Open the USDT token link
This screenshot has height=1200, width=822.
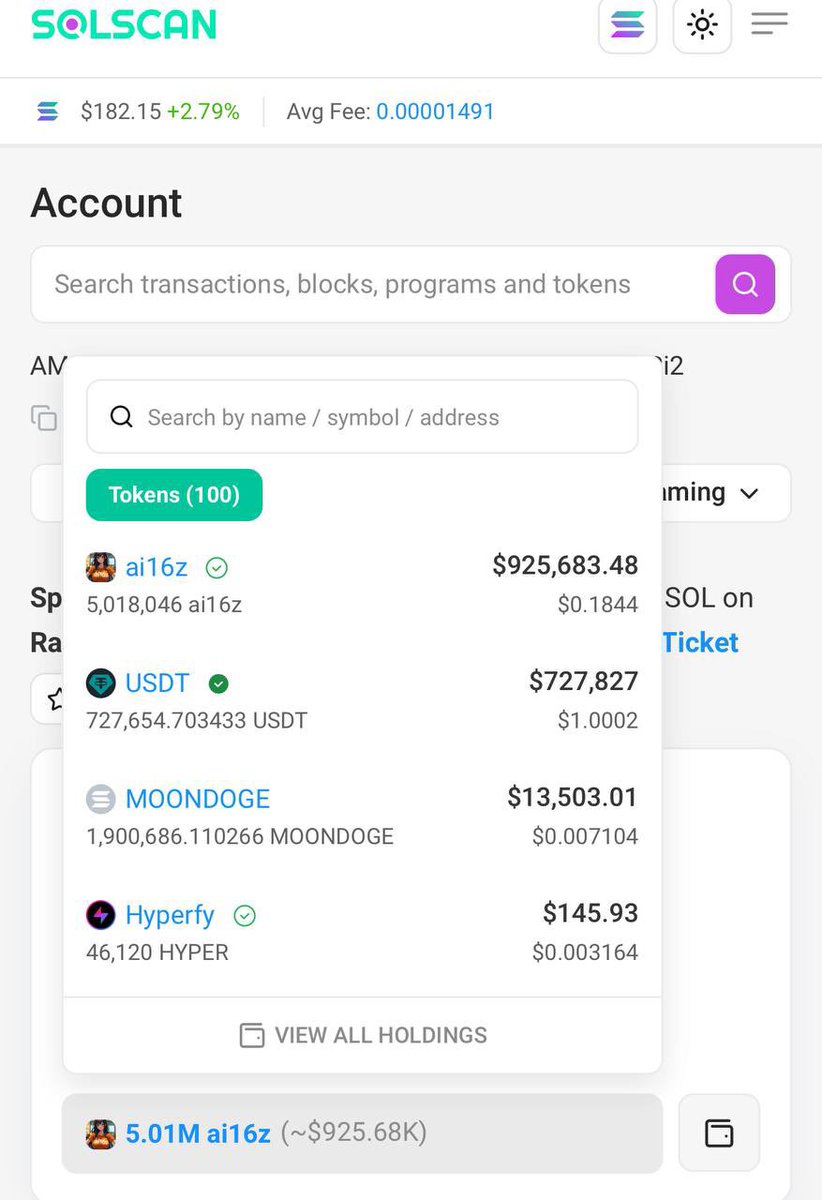click(157, 684)
